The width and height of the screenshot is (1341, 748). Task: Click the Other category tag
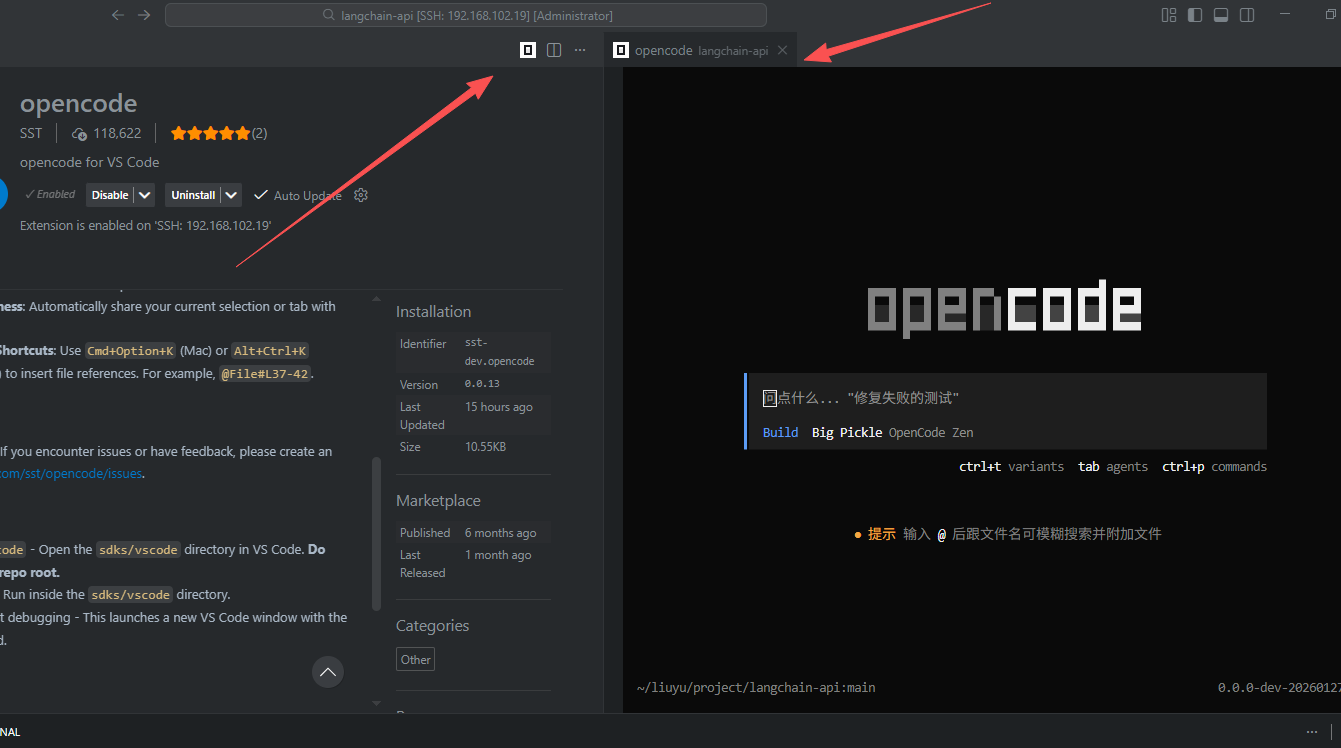pyautogui.click(x=416, y=659)
